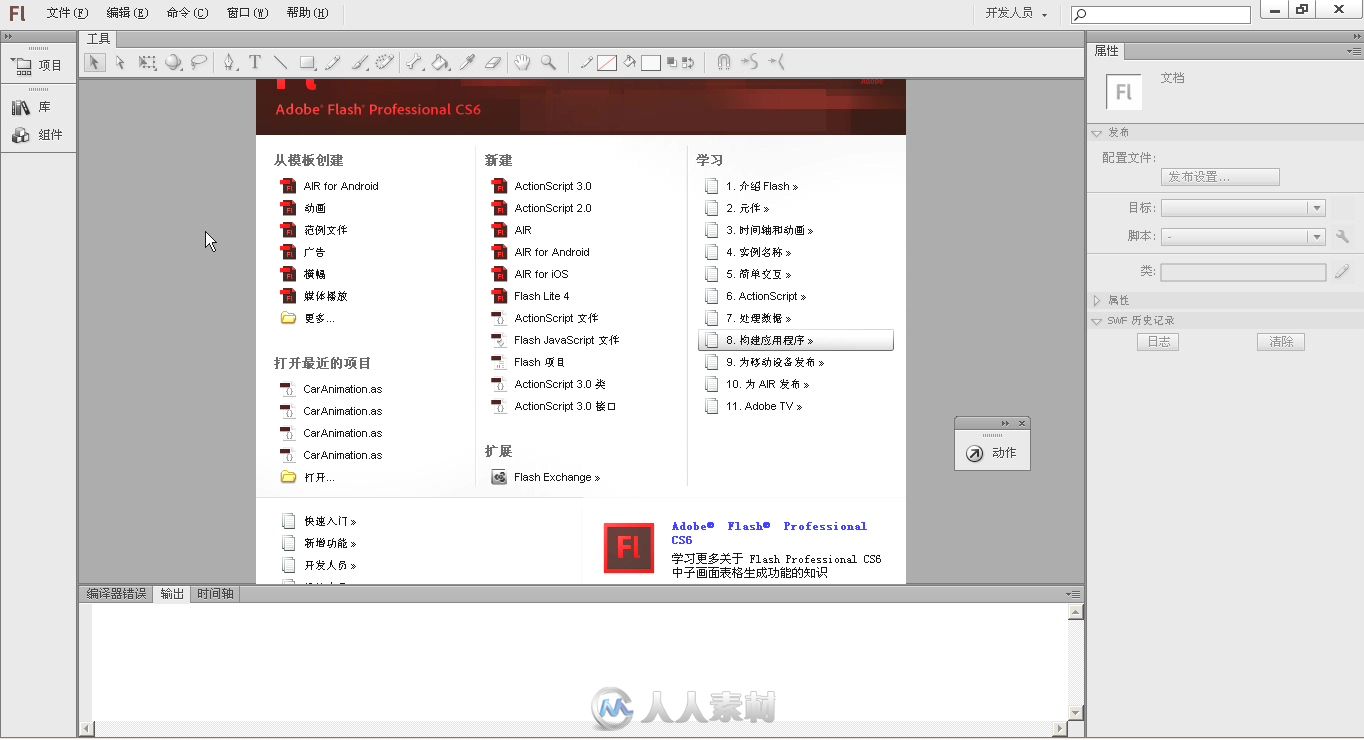The width and height of the screenshot is (1364, 740).
Task: Open the stroke color swatch
Action: tap(607, 63)
